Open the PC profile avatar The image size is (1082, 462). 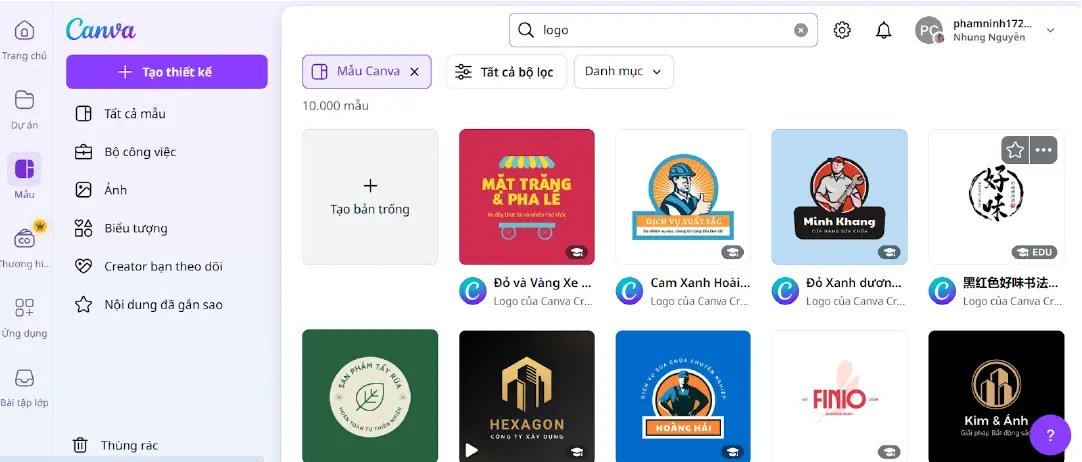tap(929, 30)
